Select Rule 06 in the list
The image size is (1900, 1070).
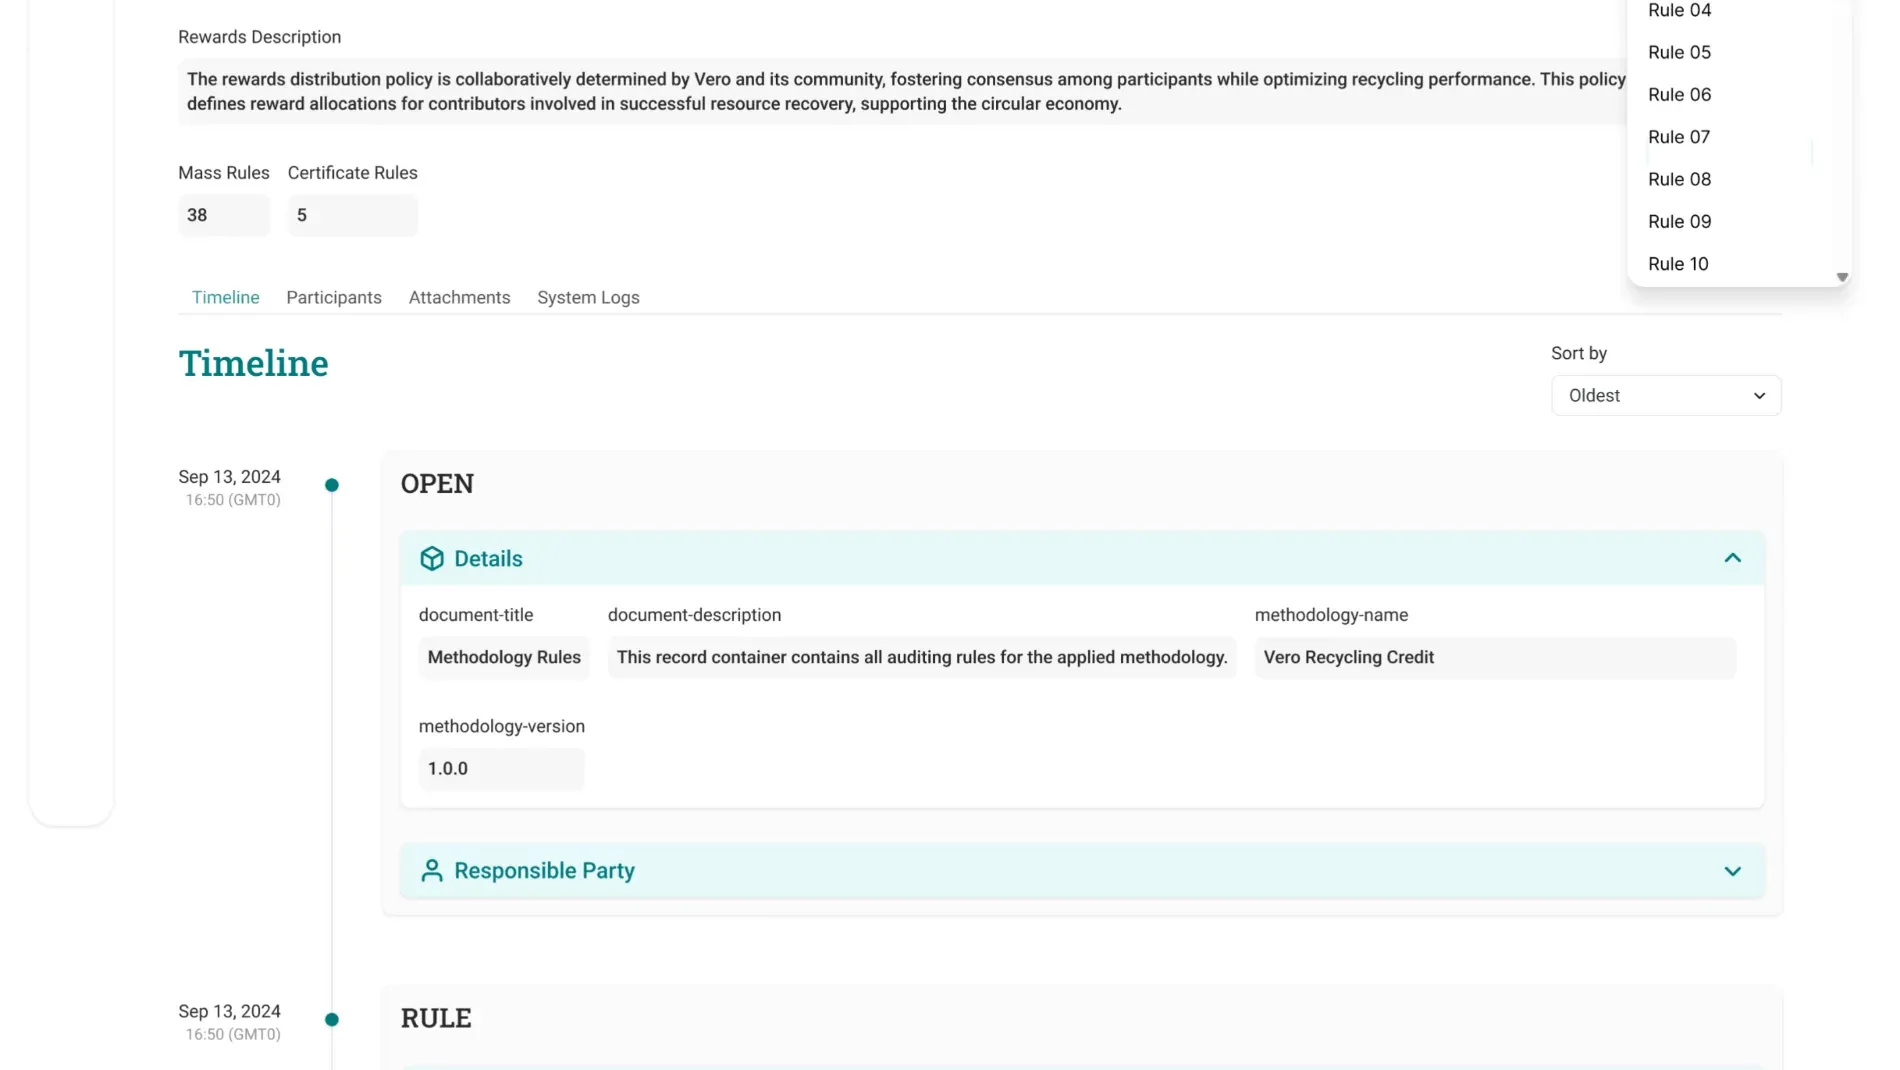pos(1679,94)
